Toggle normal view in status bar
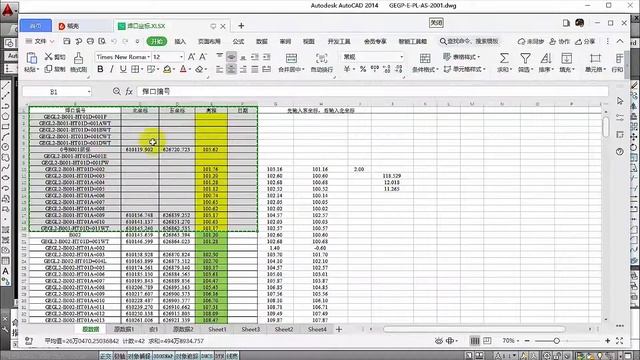The width and height of the screenshot is (640, 360). pyautogui.click(x=475, y=340)
